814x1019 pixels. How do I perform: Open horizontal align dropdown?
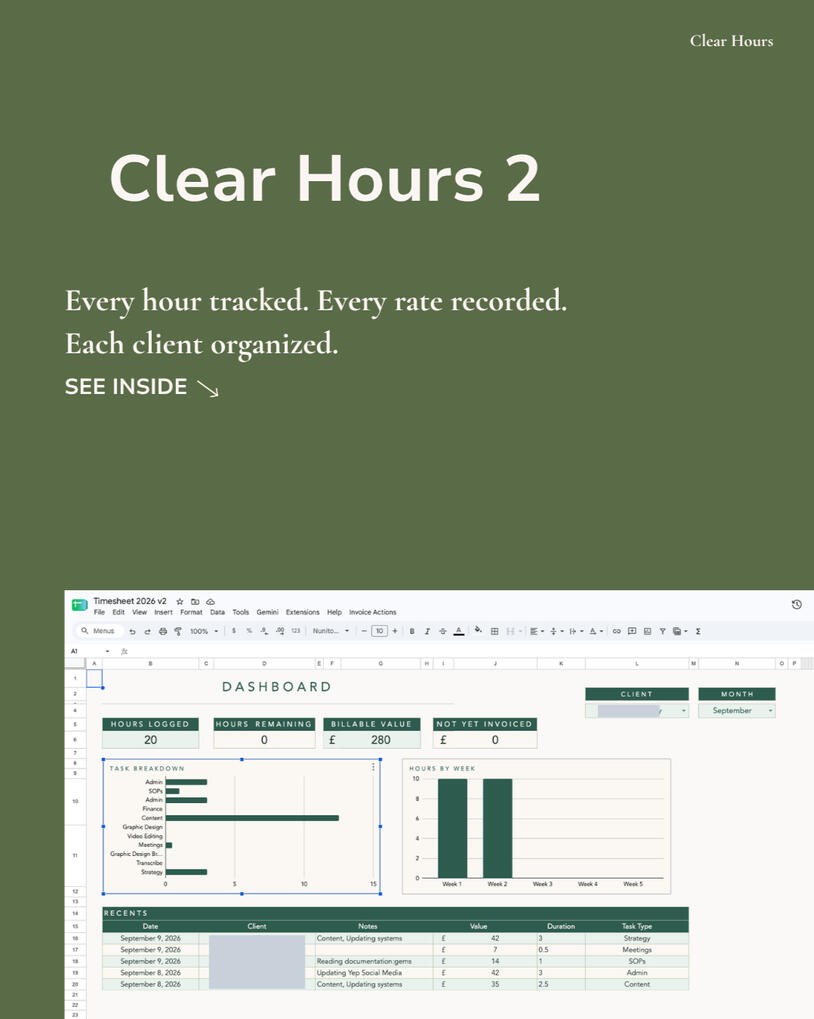[537, 631]
